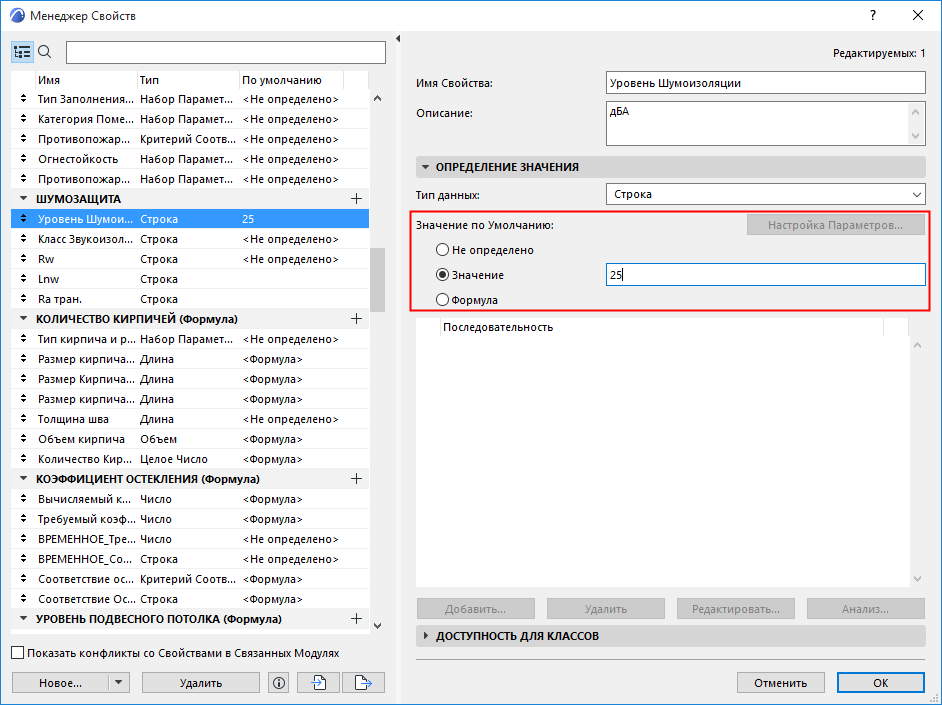Enable show conflicts with linked modules checkbox
This screenshot has height=705, width=942.
[x=18, y=653]
